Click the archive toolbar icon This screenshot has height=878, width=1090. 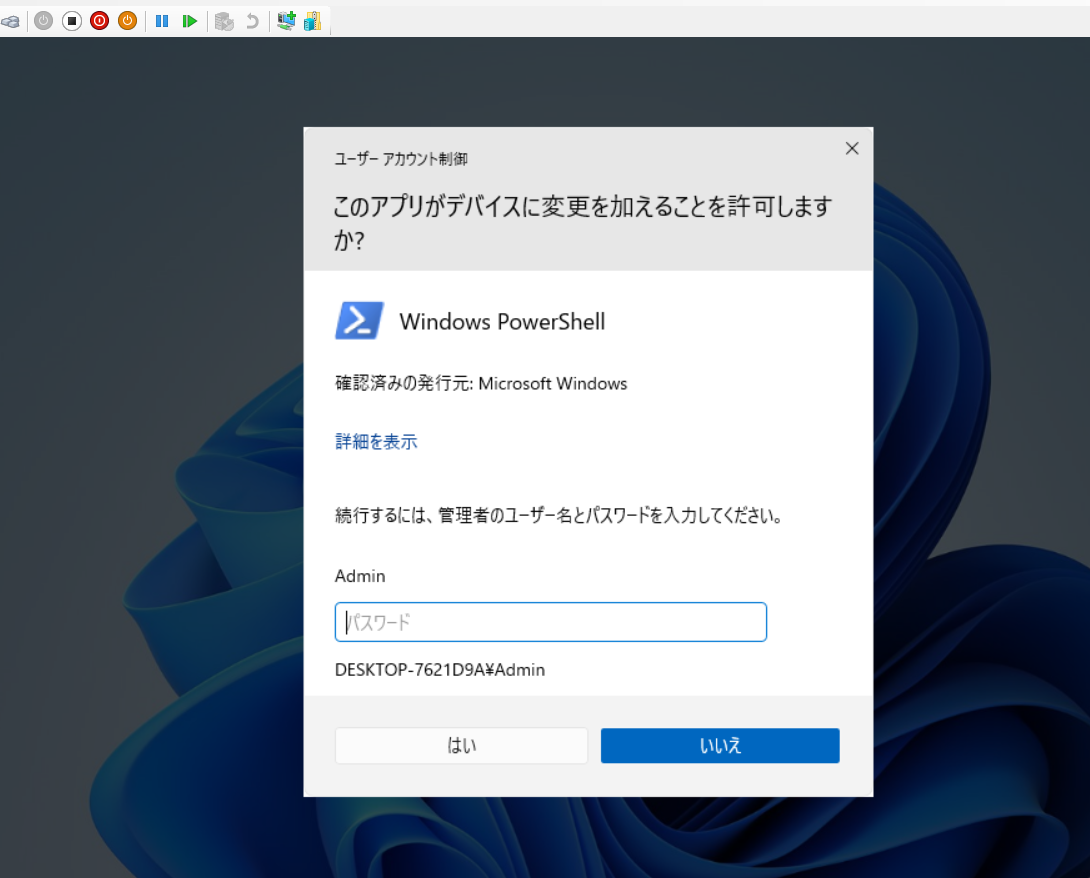click(x=313, y=20)
